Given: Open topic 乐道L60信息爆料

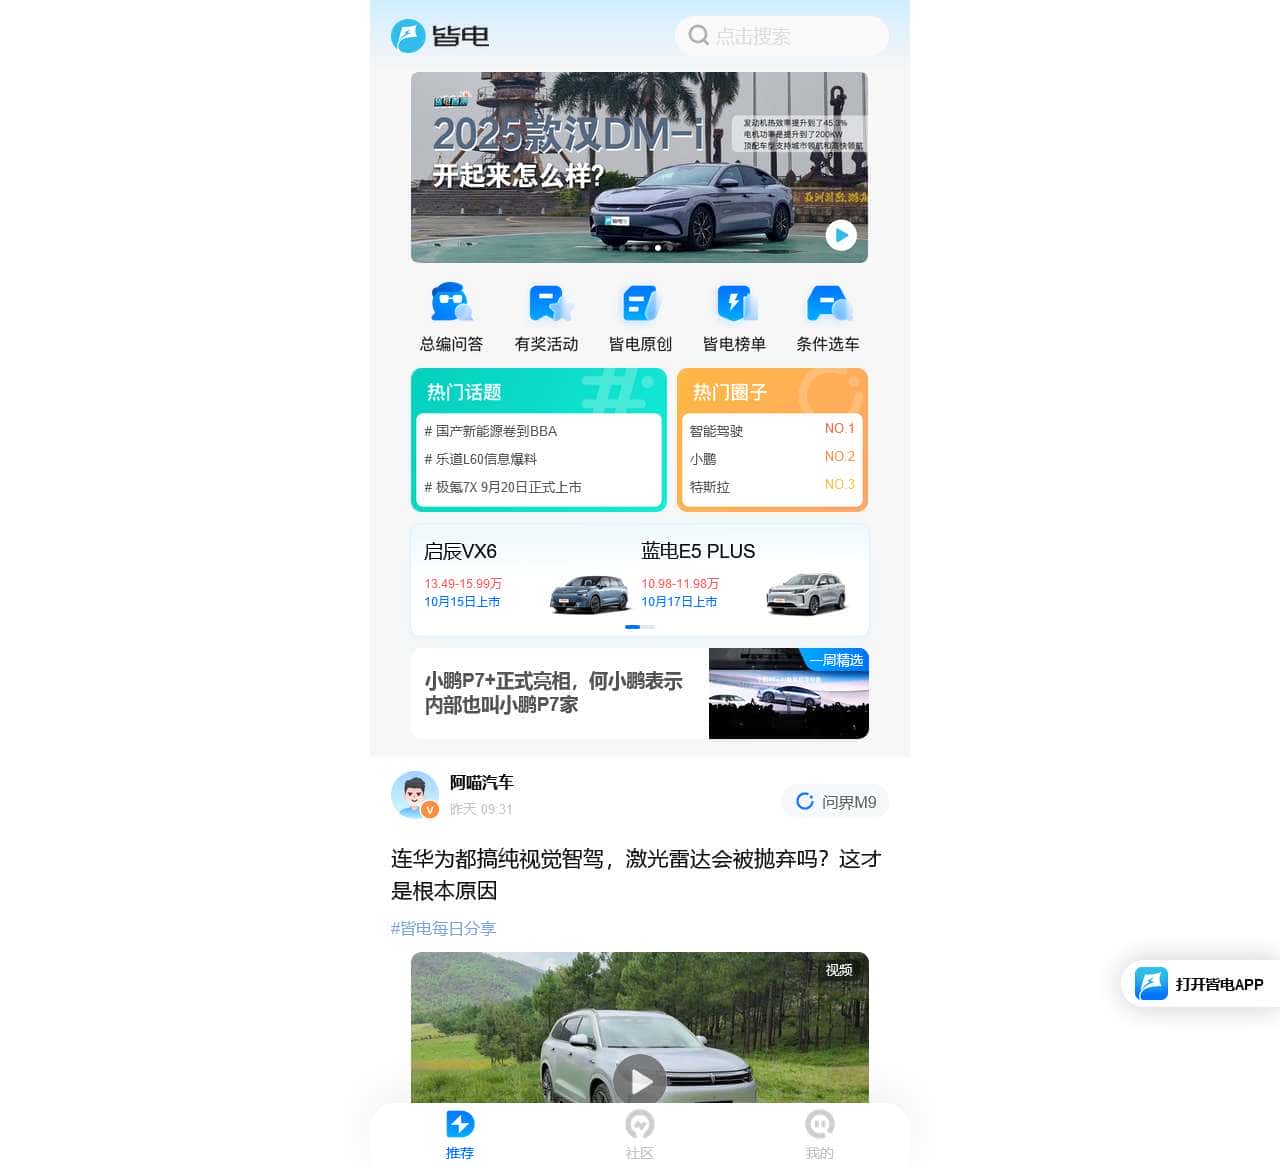Looking at the screenshot, I should (x=480, y=459).
